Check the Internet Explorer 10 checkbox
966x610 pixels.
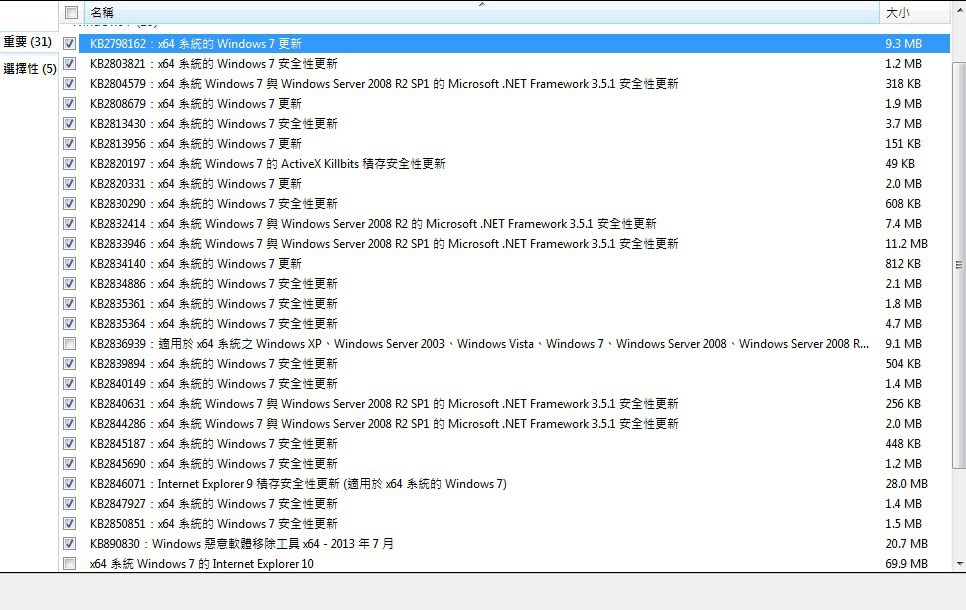(x=70, y=564)
